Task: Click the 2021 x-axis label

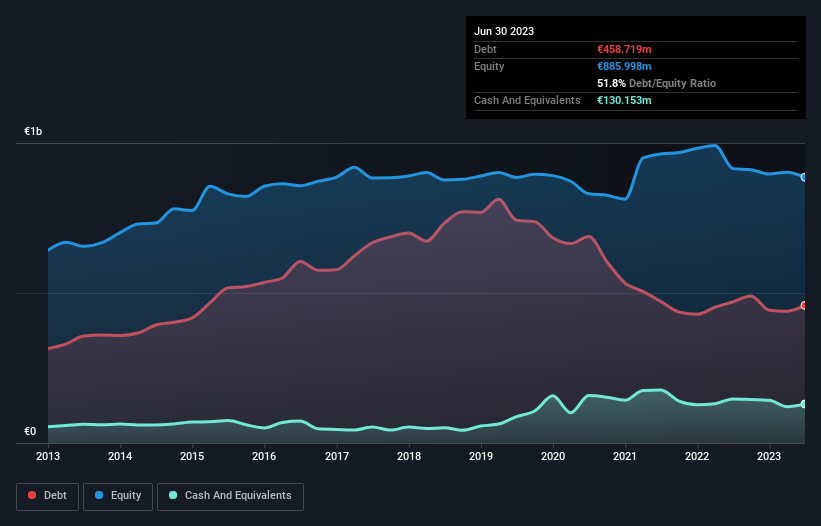Action: tap(625, 456)
